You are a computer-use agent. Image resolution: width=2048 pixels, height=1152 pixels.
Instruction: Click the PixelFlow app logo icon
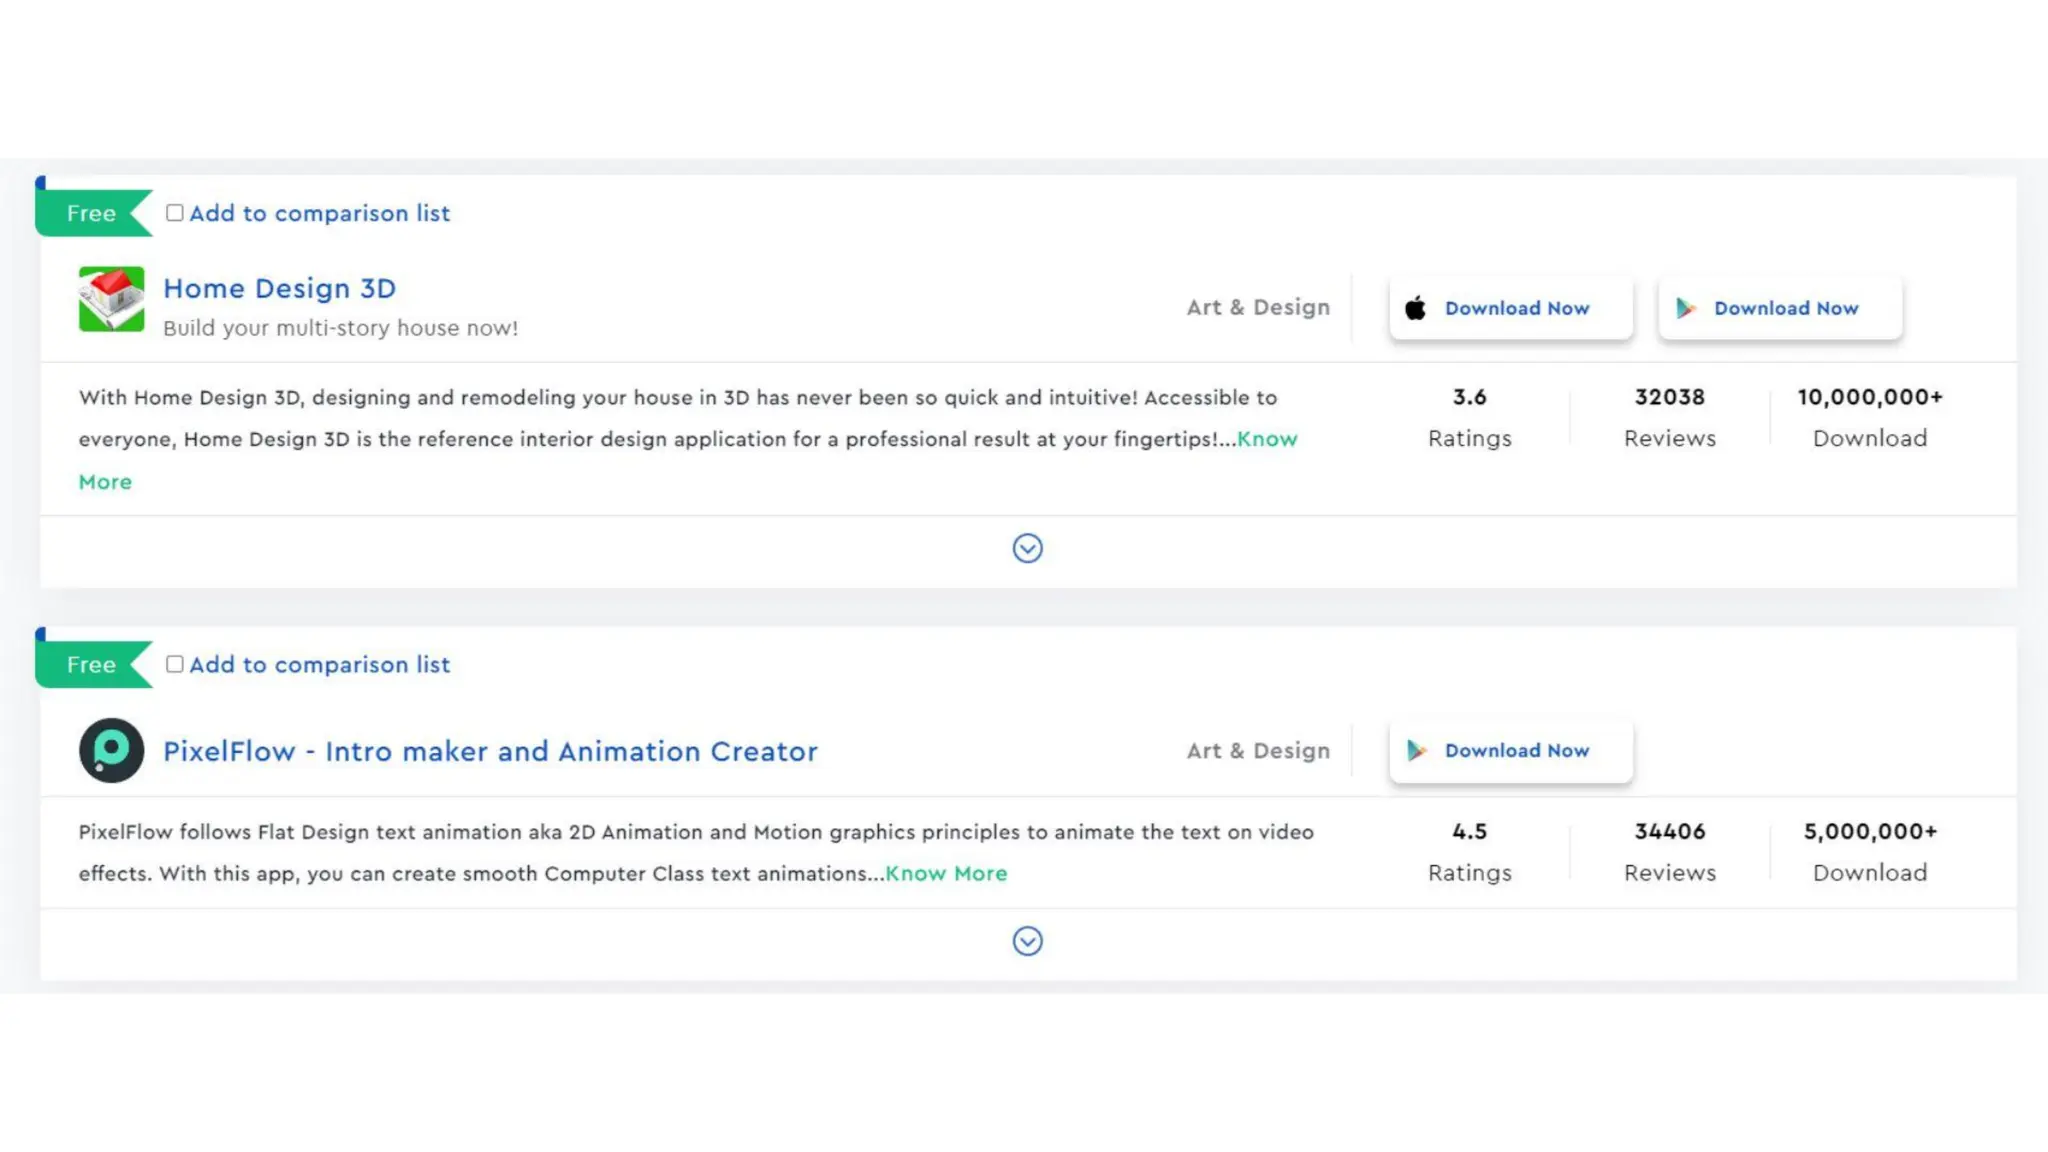[111, 750]
